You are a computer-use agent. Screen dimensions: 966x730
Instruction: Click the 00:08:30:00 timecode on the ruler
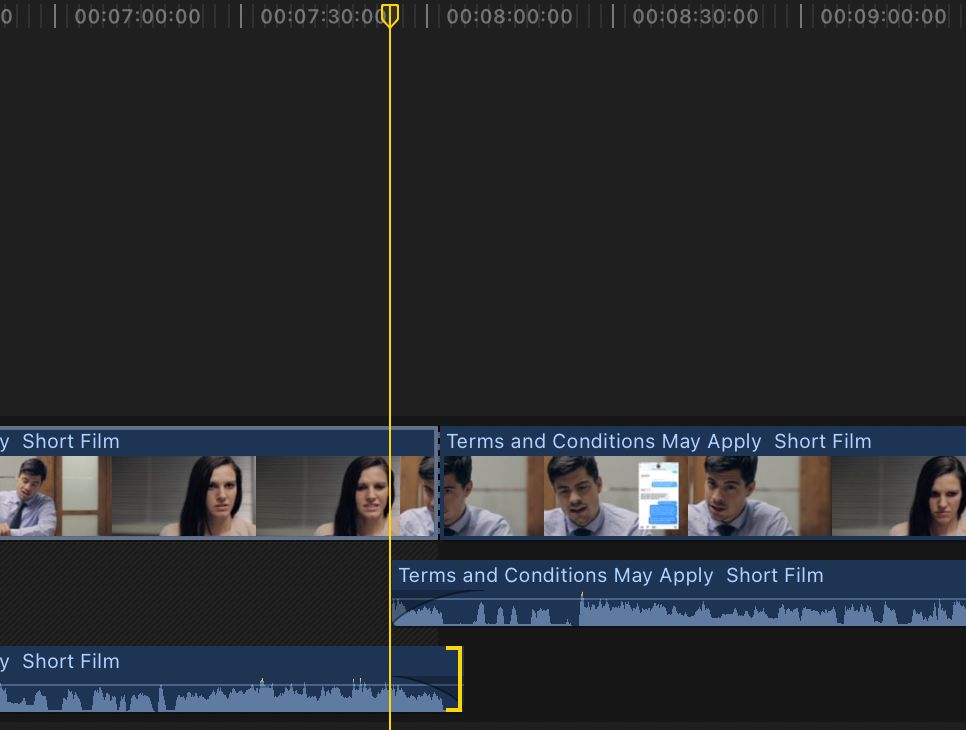click(695, 17)
